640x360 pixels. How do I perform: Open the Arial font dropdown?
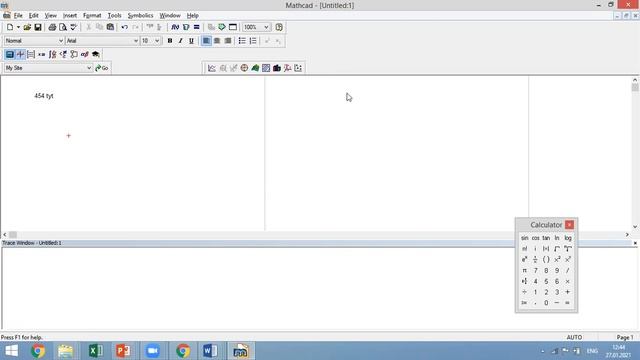tap(136, 41)
